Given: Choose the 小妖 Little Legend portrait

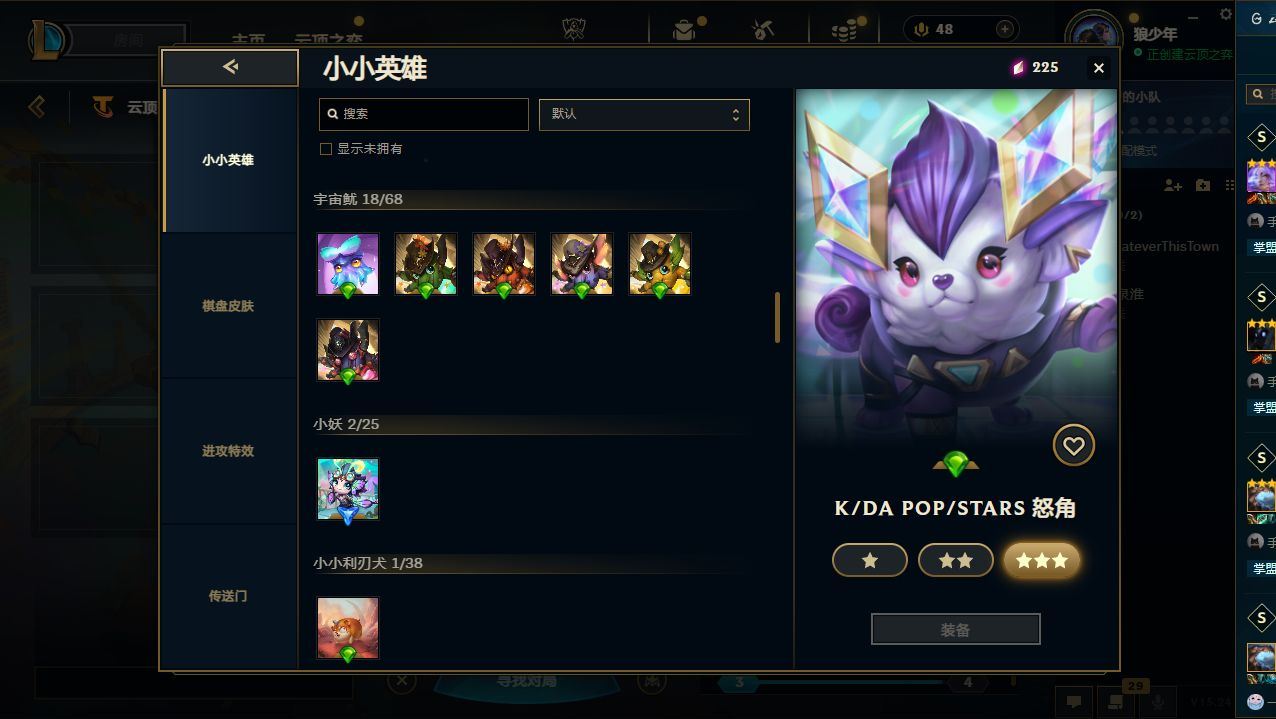Looking at the screenshot, I should pos(348,489).
